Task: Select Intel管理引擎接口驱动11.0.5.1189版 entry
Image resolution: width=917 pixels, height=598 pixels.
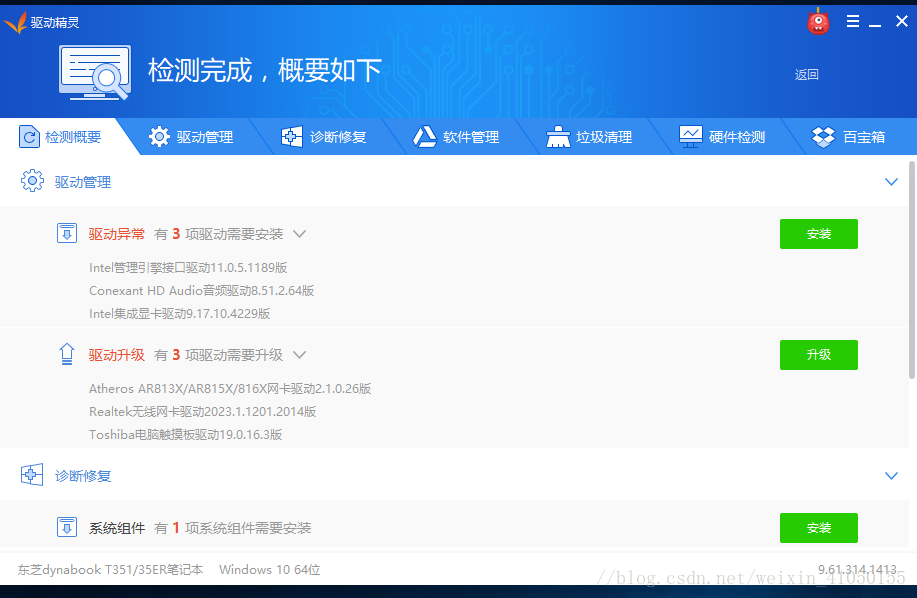Action: [x=188, y=268]
